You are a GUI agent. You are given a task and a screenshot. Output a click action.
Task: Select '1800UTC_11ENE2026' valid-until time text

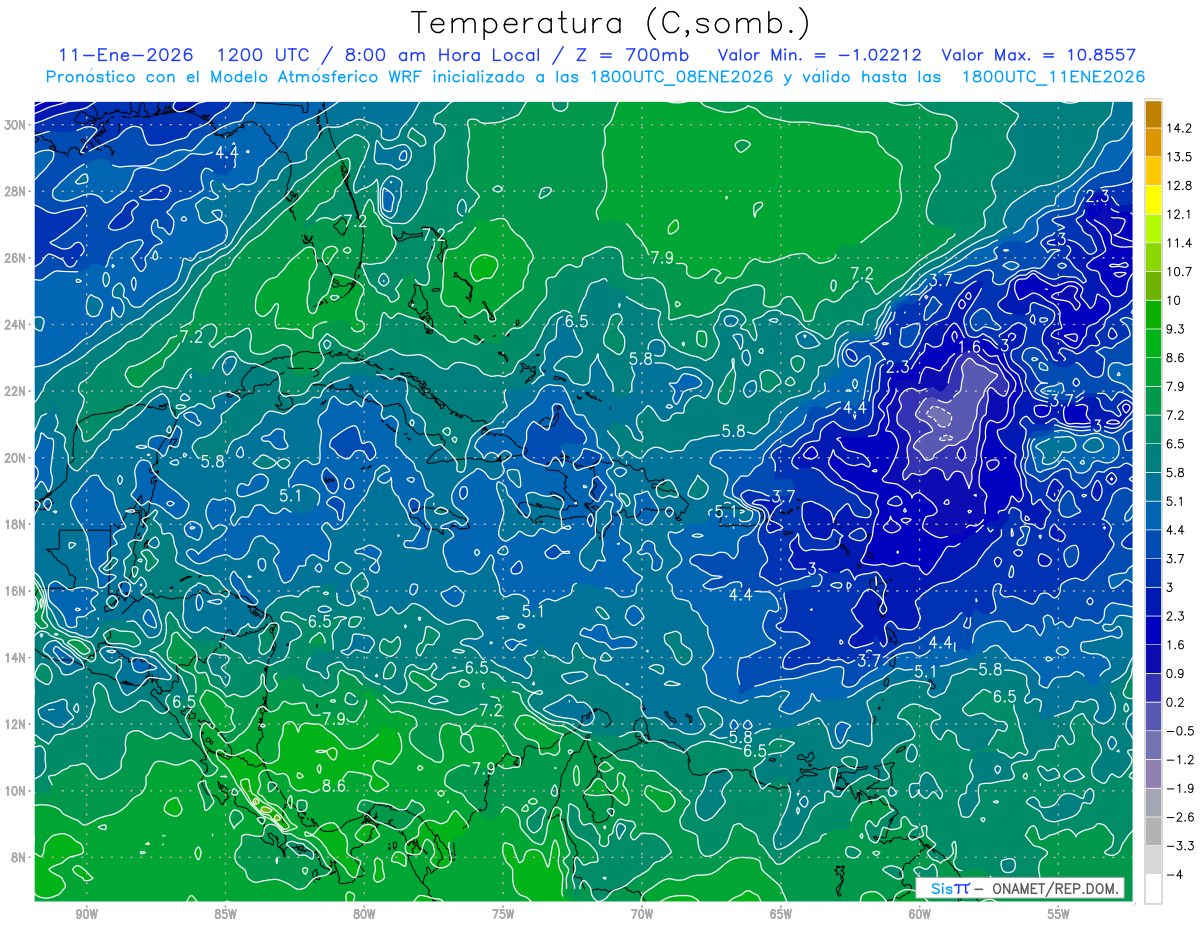(1053, 77)
